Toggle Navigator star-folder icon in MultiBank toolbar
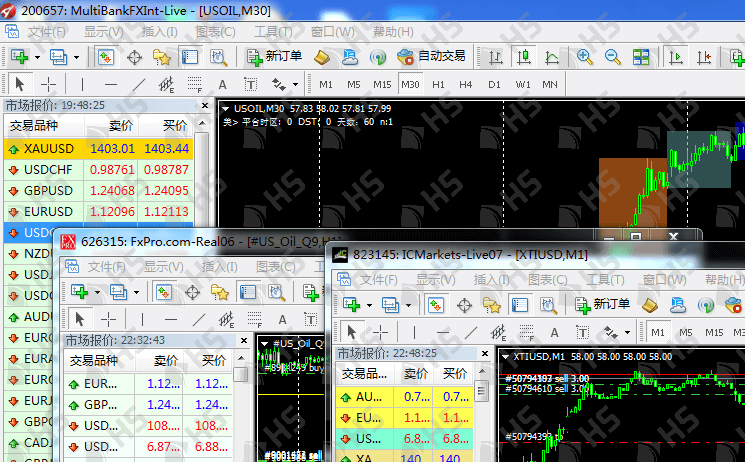745x462 pixels. tap(162, 58)
